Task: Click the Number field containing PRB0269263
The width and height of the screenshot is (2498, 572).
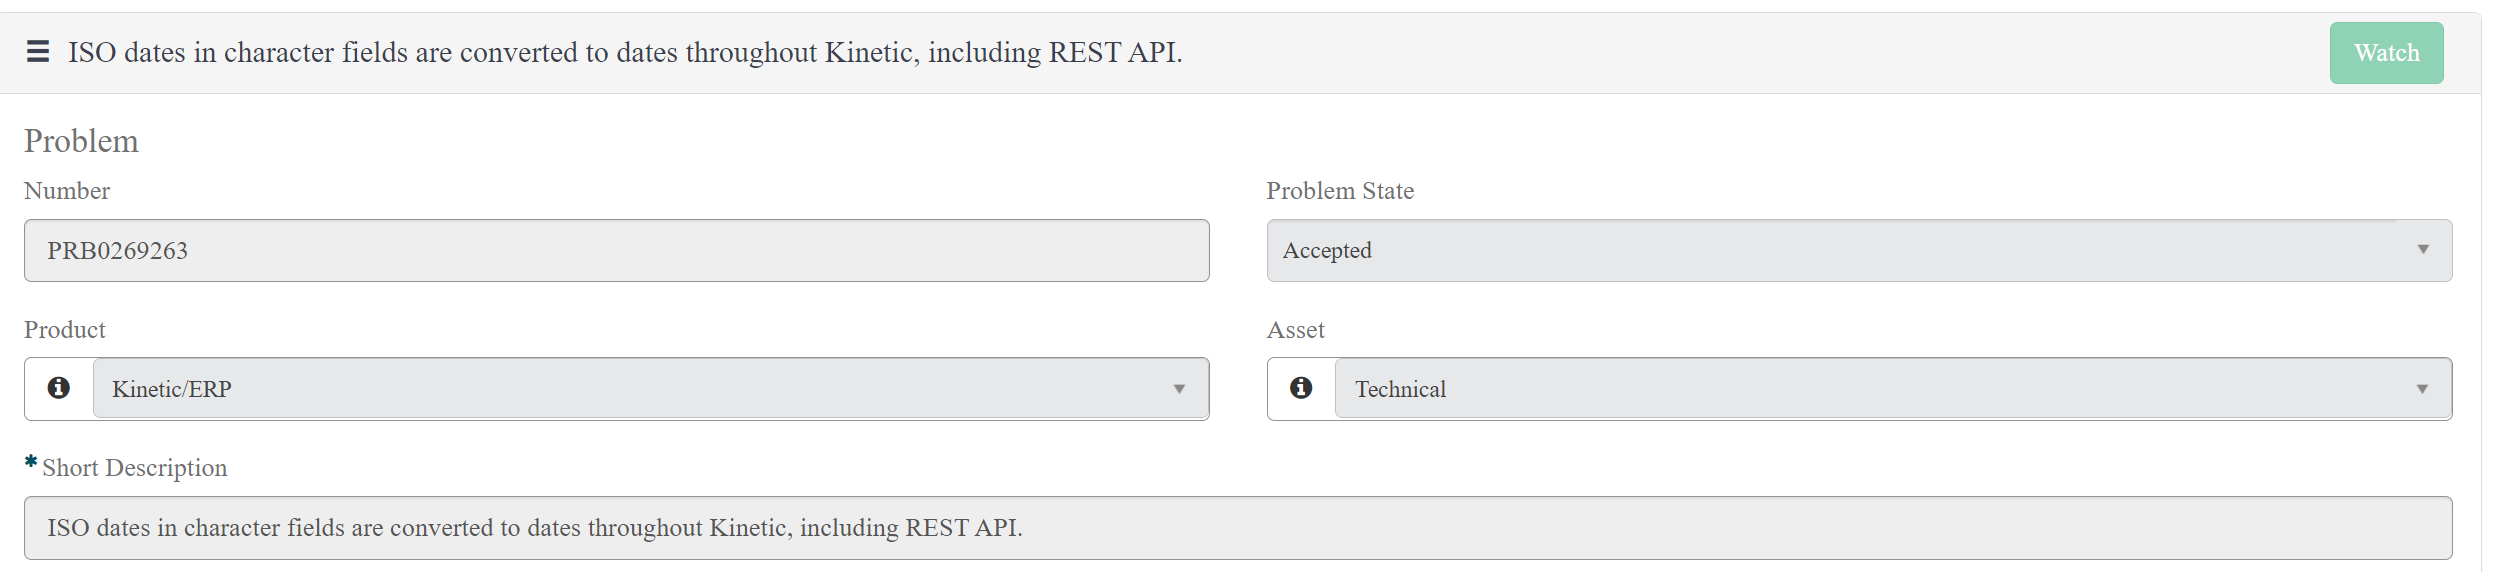Action: coord(617,250)
